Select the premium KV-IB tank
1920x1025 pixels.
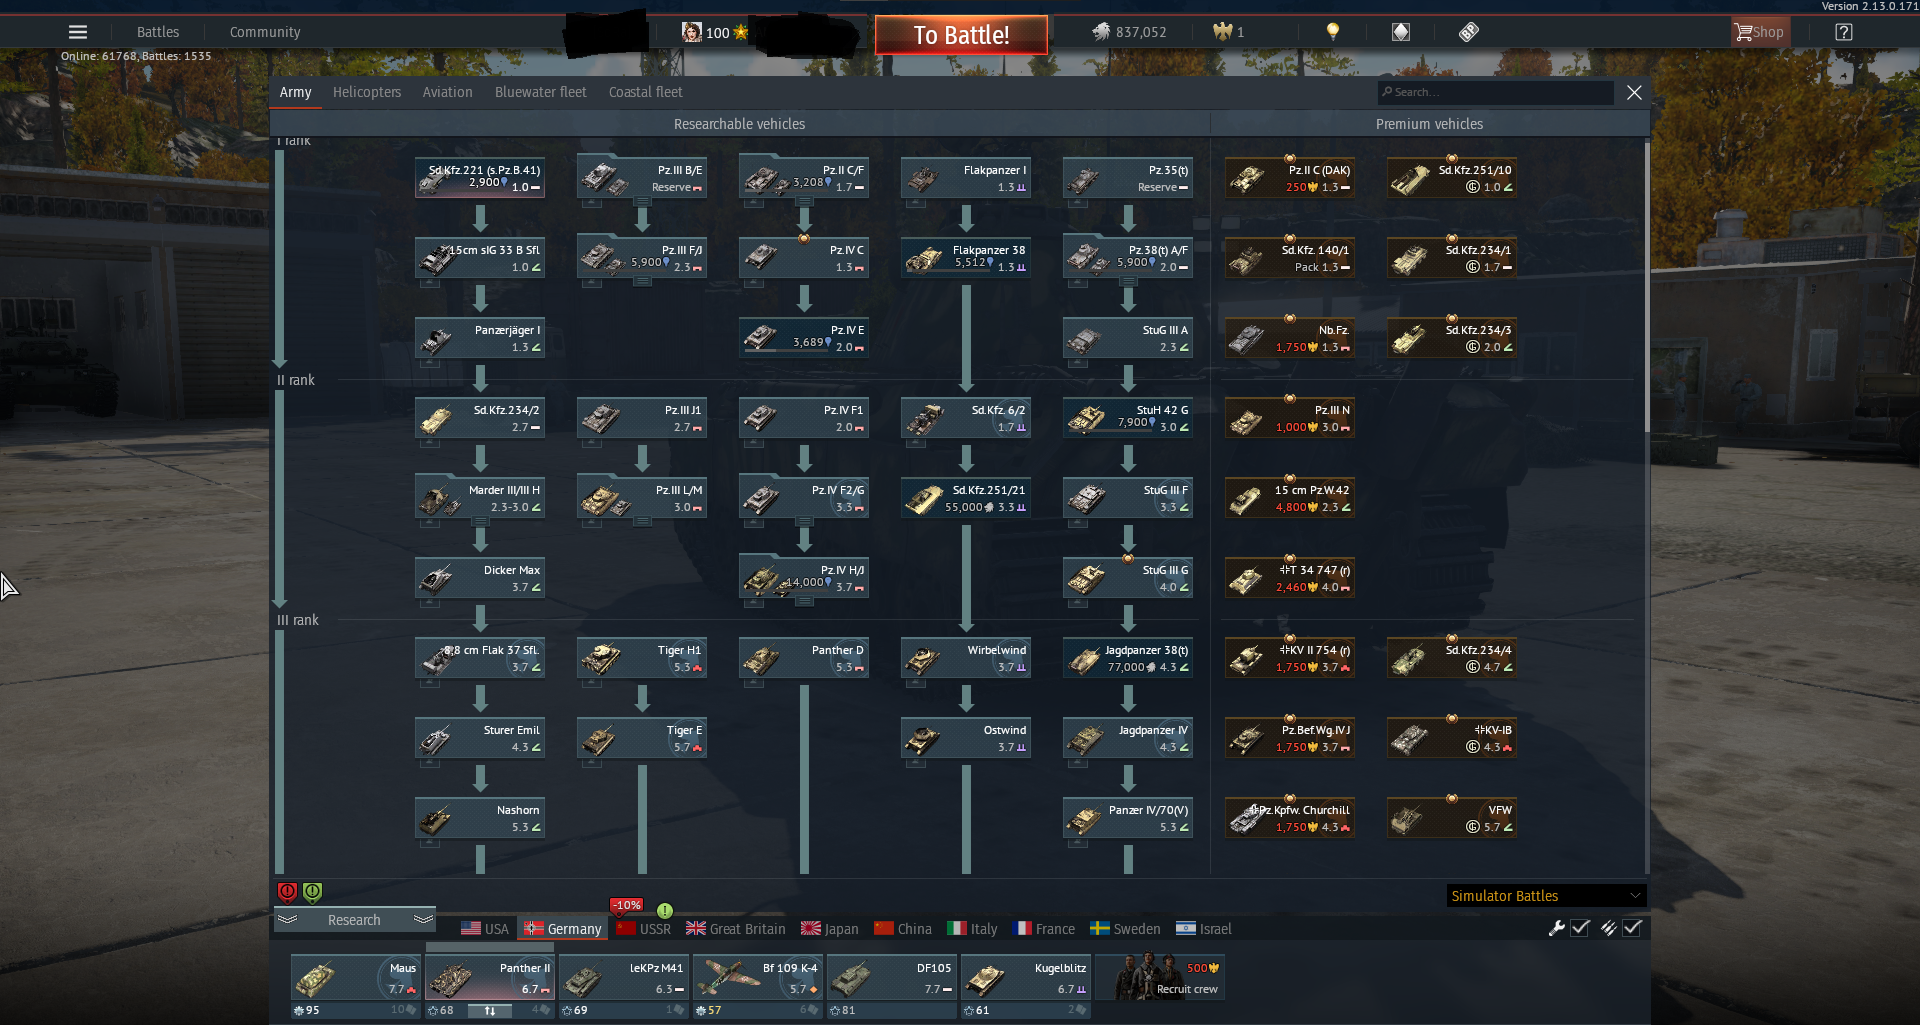pos(1452,738)
